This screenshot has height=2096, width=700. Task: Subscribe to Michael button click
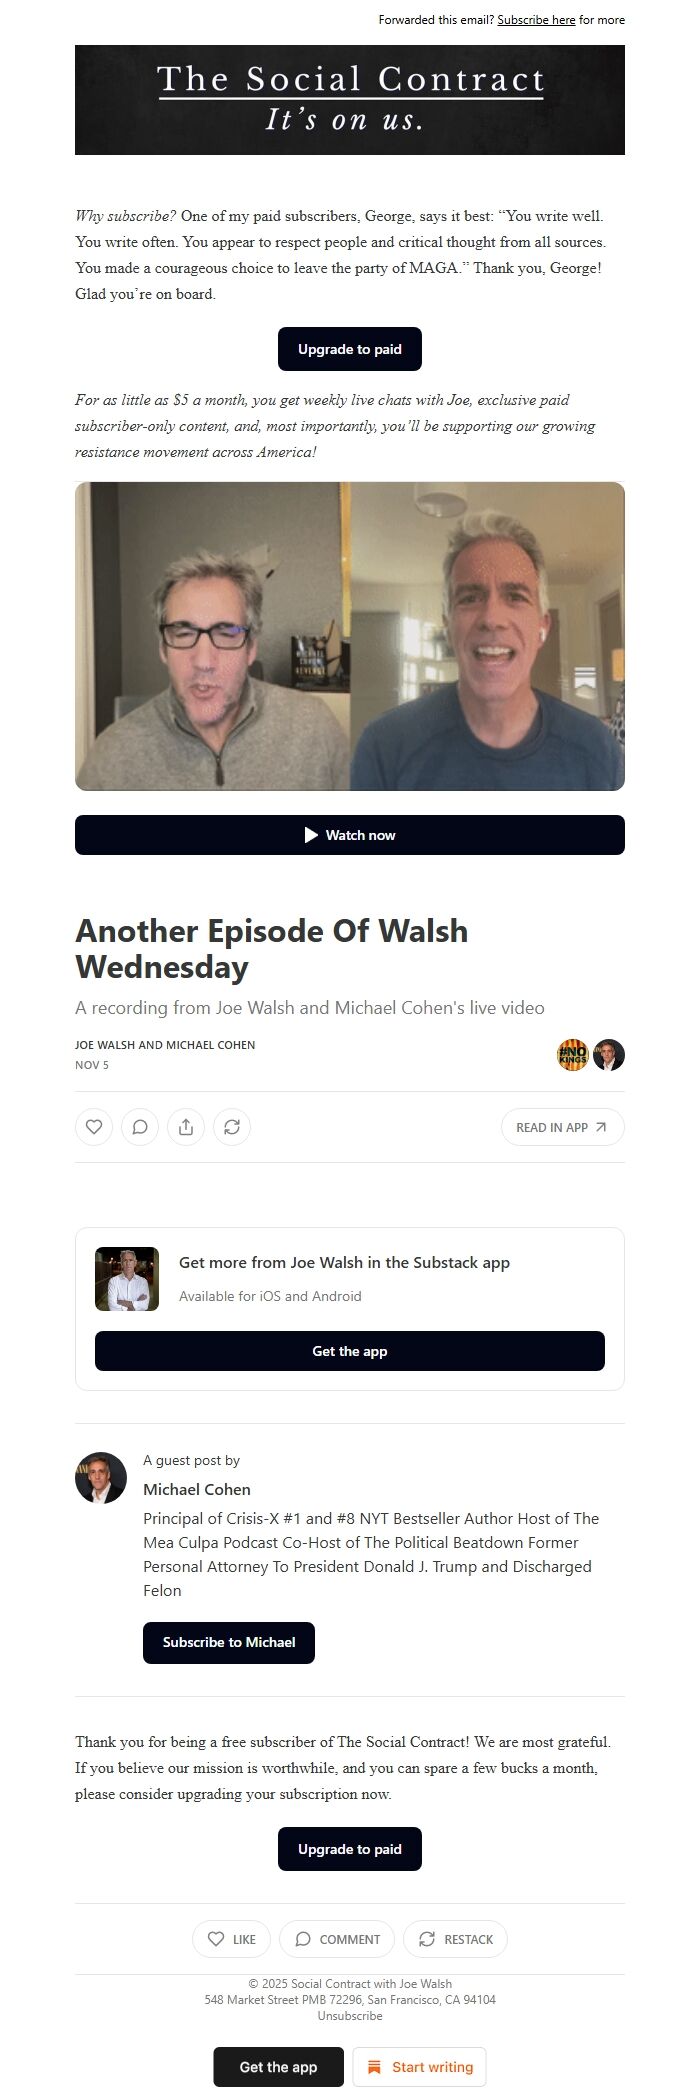(229, 1643)
